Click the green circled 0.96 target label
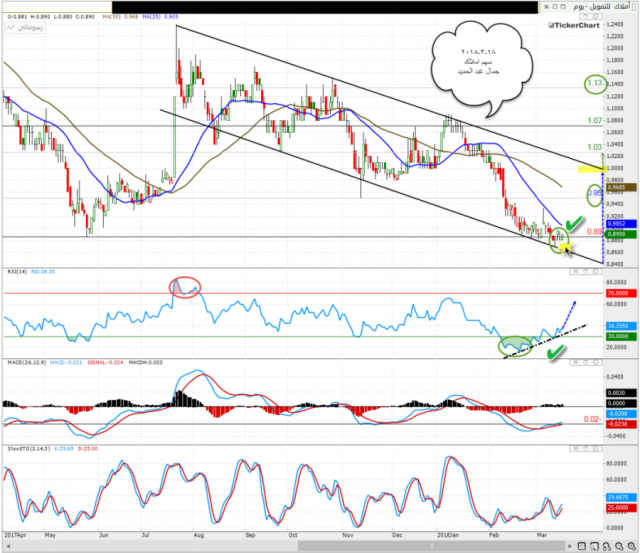 click(x=593, y=191)
